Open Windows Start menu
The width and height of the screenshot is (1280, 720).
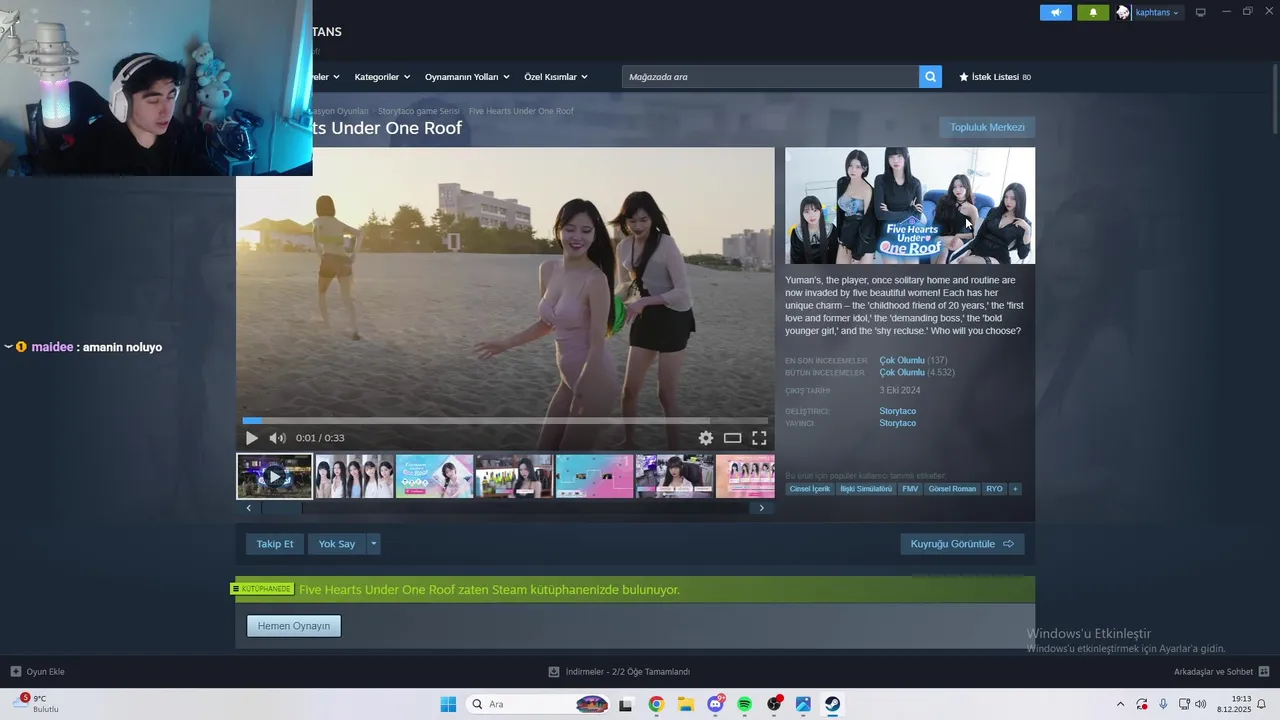pyautogui.click(x=448, y=704)
